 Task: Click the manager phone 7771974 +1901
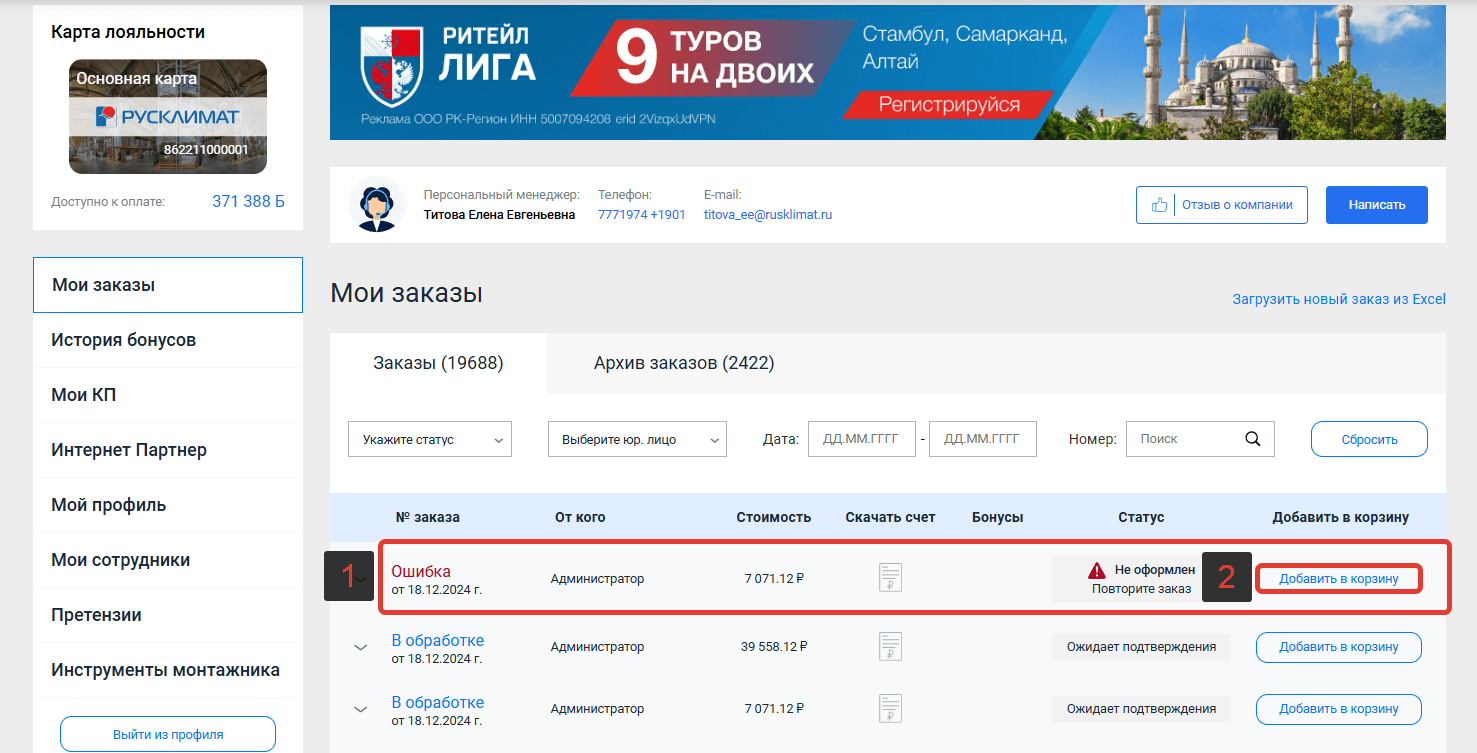coord(642,214)
